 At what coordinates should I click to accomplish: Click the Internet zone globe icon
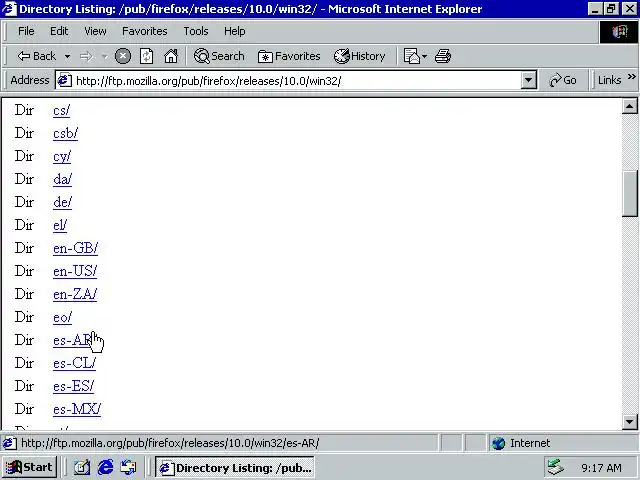(x=498, y=443)
